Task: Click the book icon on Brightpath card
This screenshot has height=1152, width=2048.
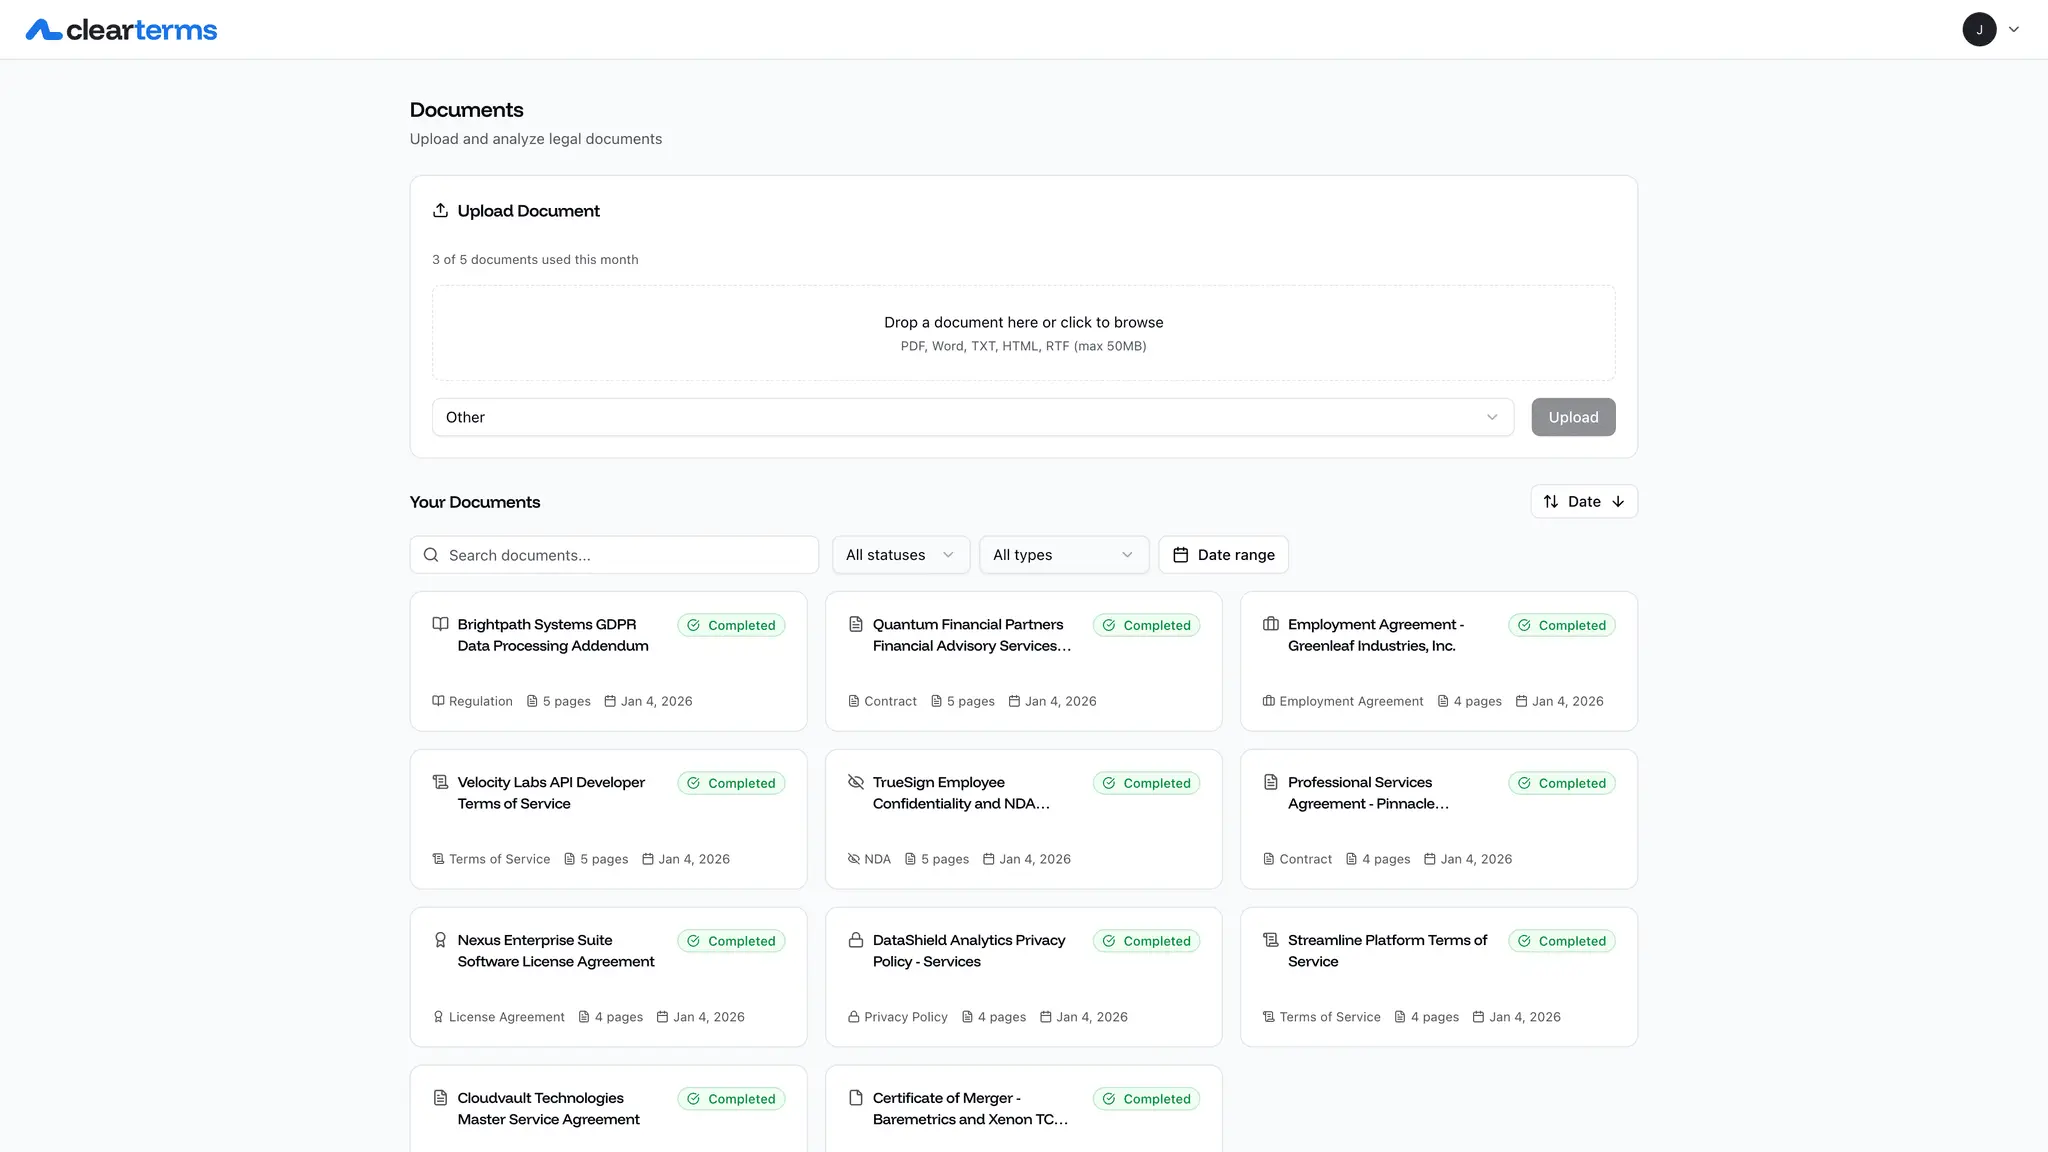Action: (x=440, y=624)
